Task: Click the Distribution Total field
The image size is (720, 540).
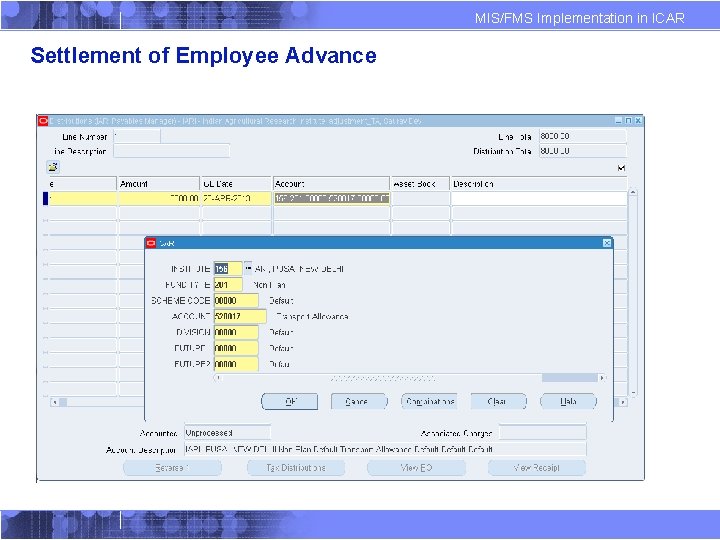Action: pos(582,151)
